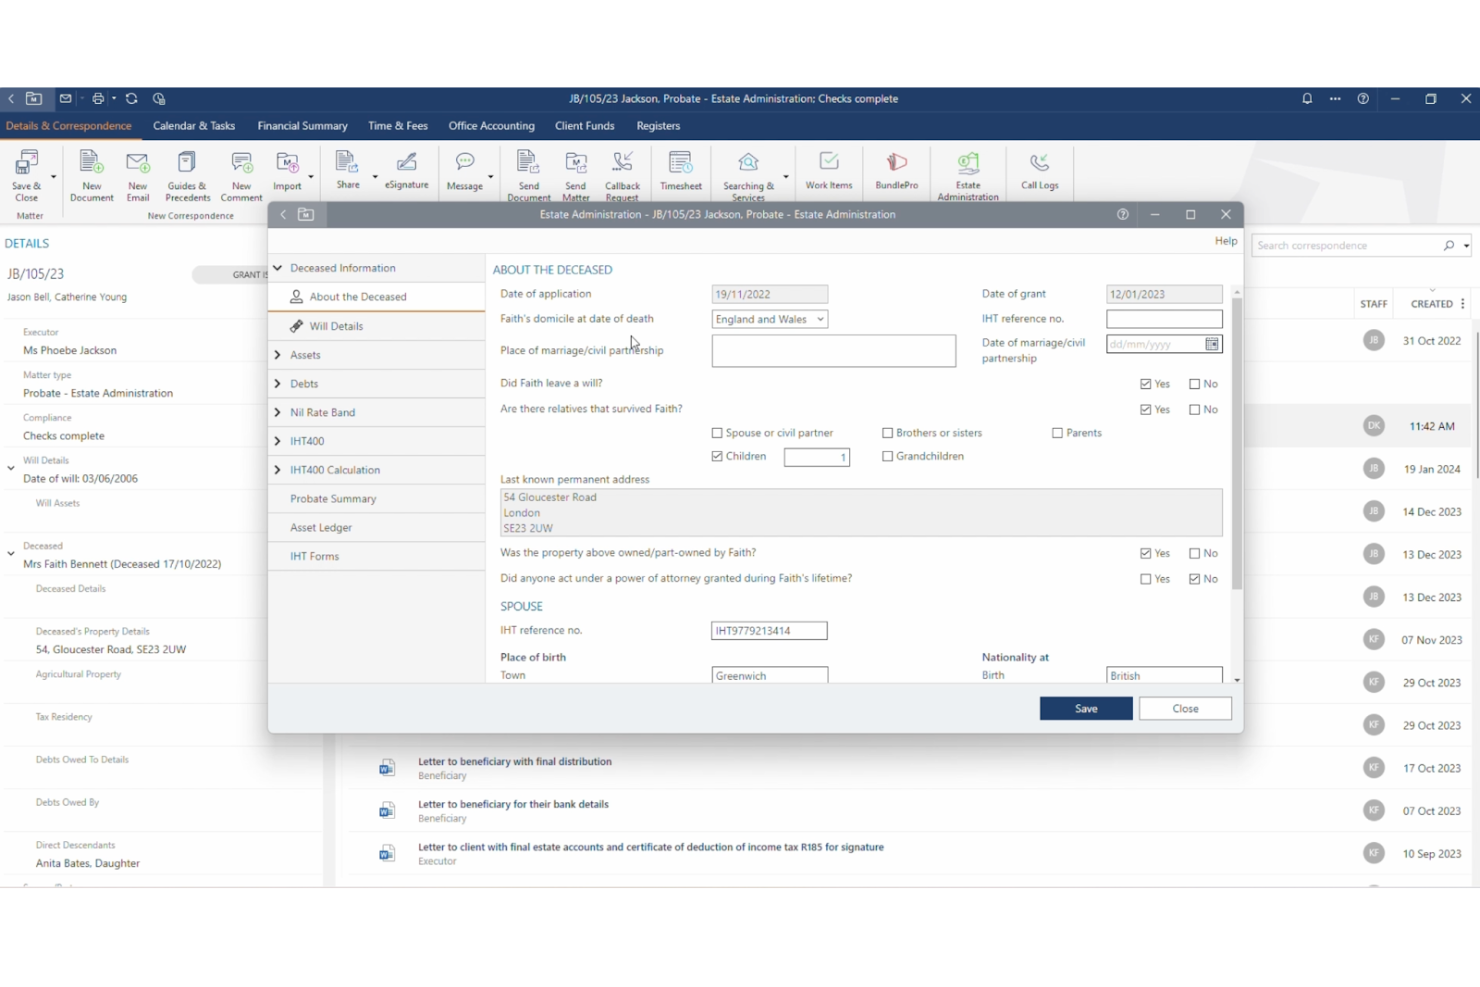Click the Message ribbon icon
Image resolution: width=1480 pixels, height=987 pixels.
pos(464,171)
